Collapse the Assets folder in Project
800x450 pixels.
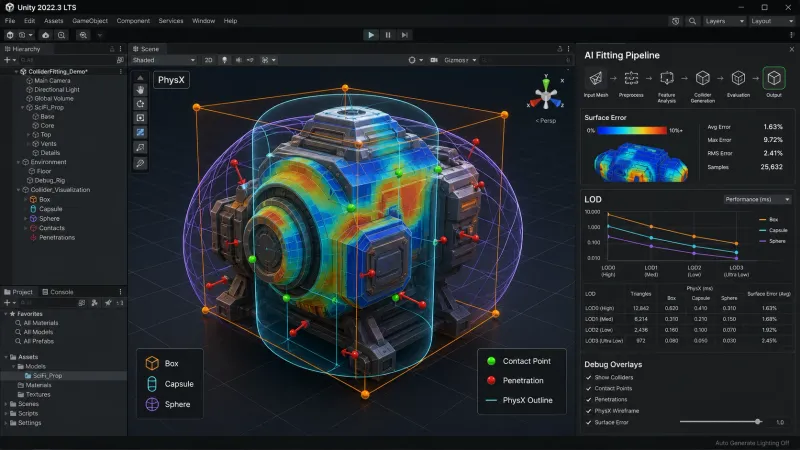coord(6,357)
